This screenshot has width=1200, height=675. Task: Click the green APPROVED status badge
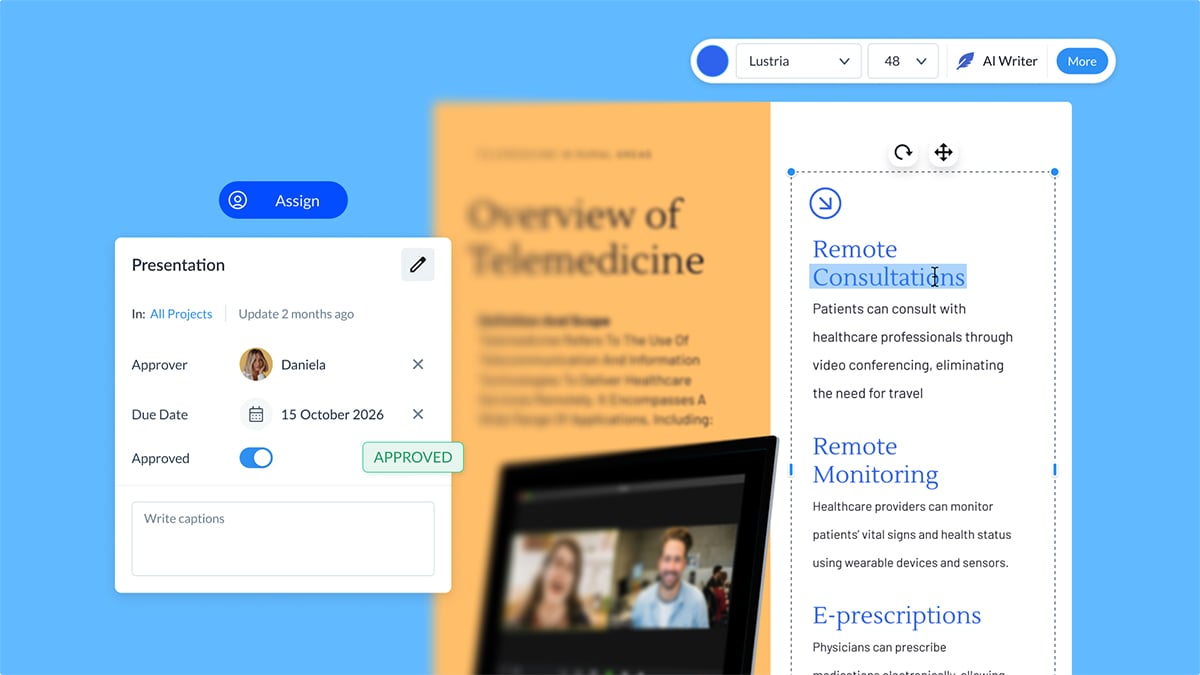(412, 457)
